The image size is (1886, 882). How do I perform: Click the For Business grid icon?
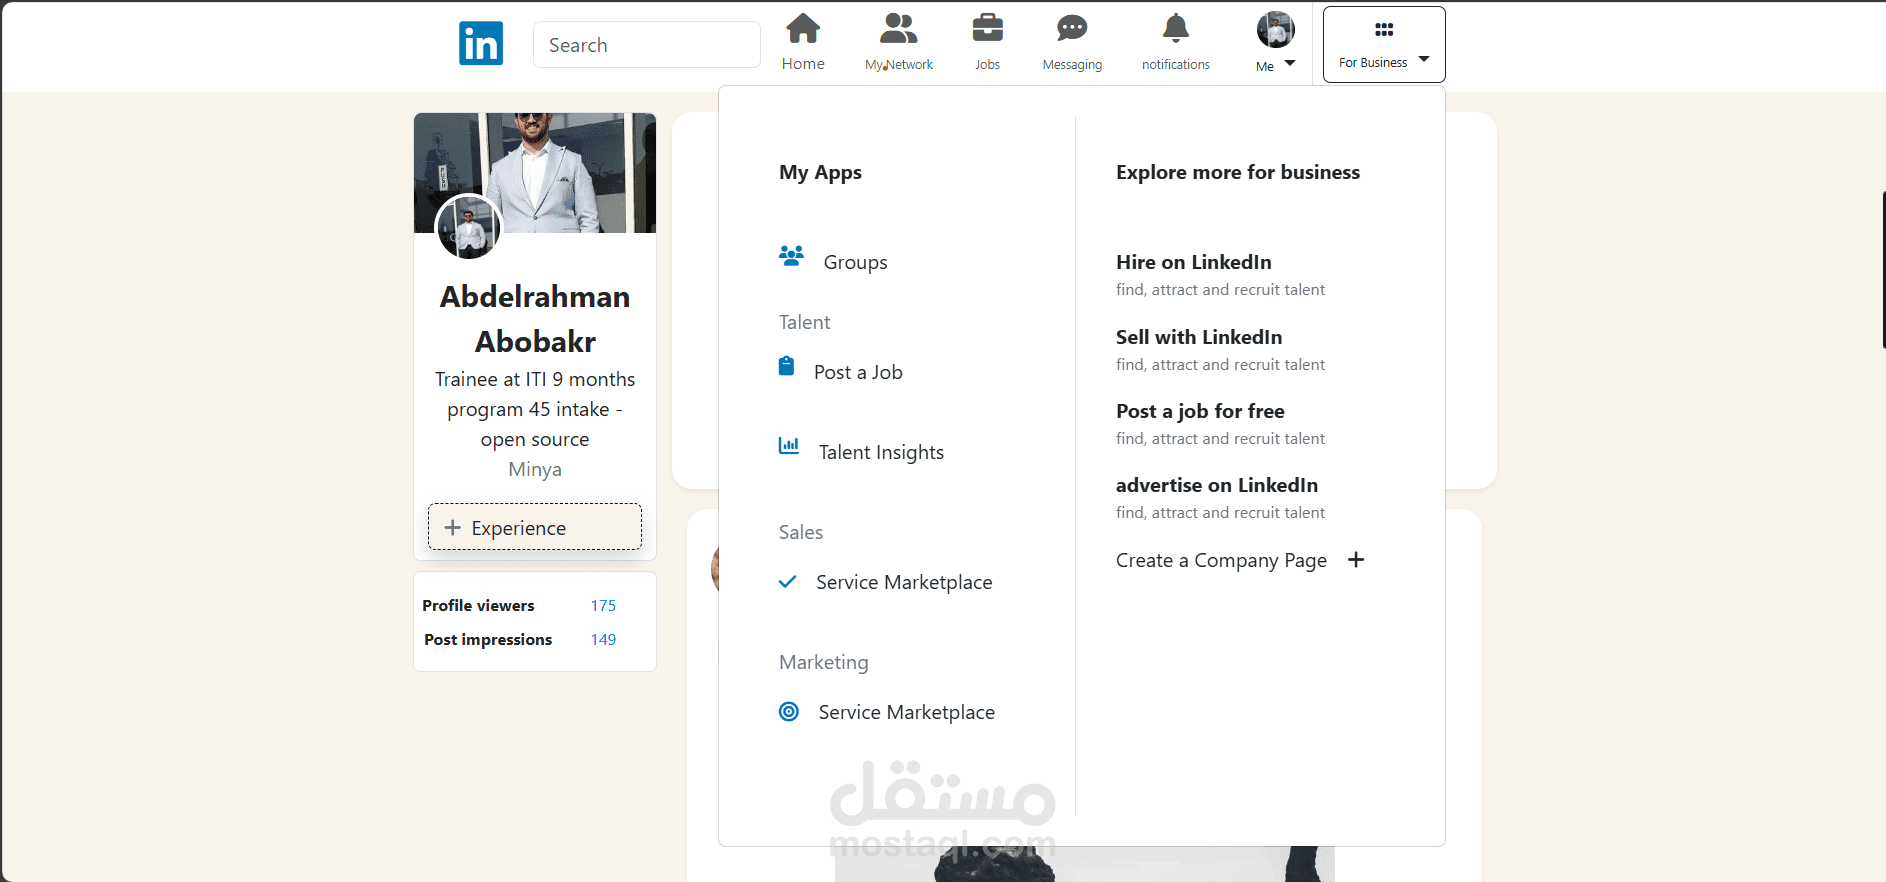[1384, 30]
